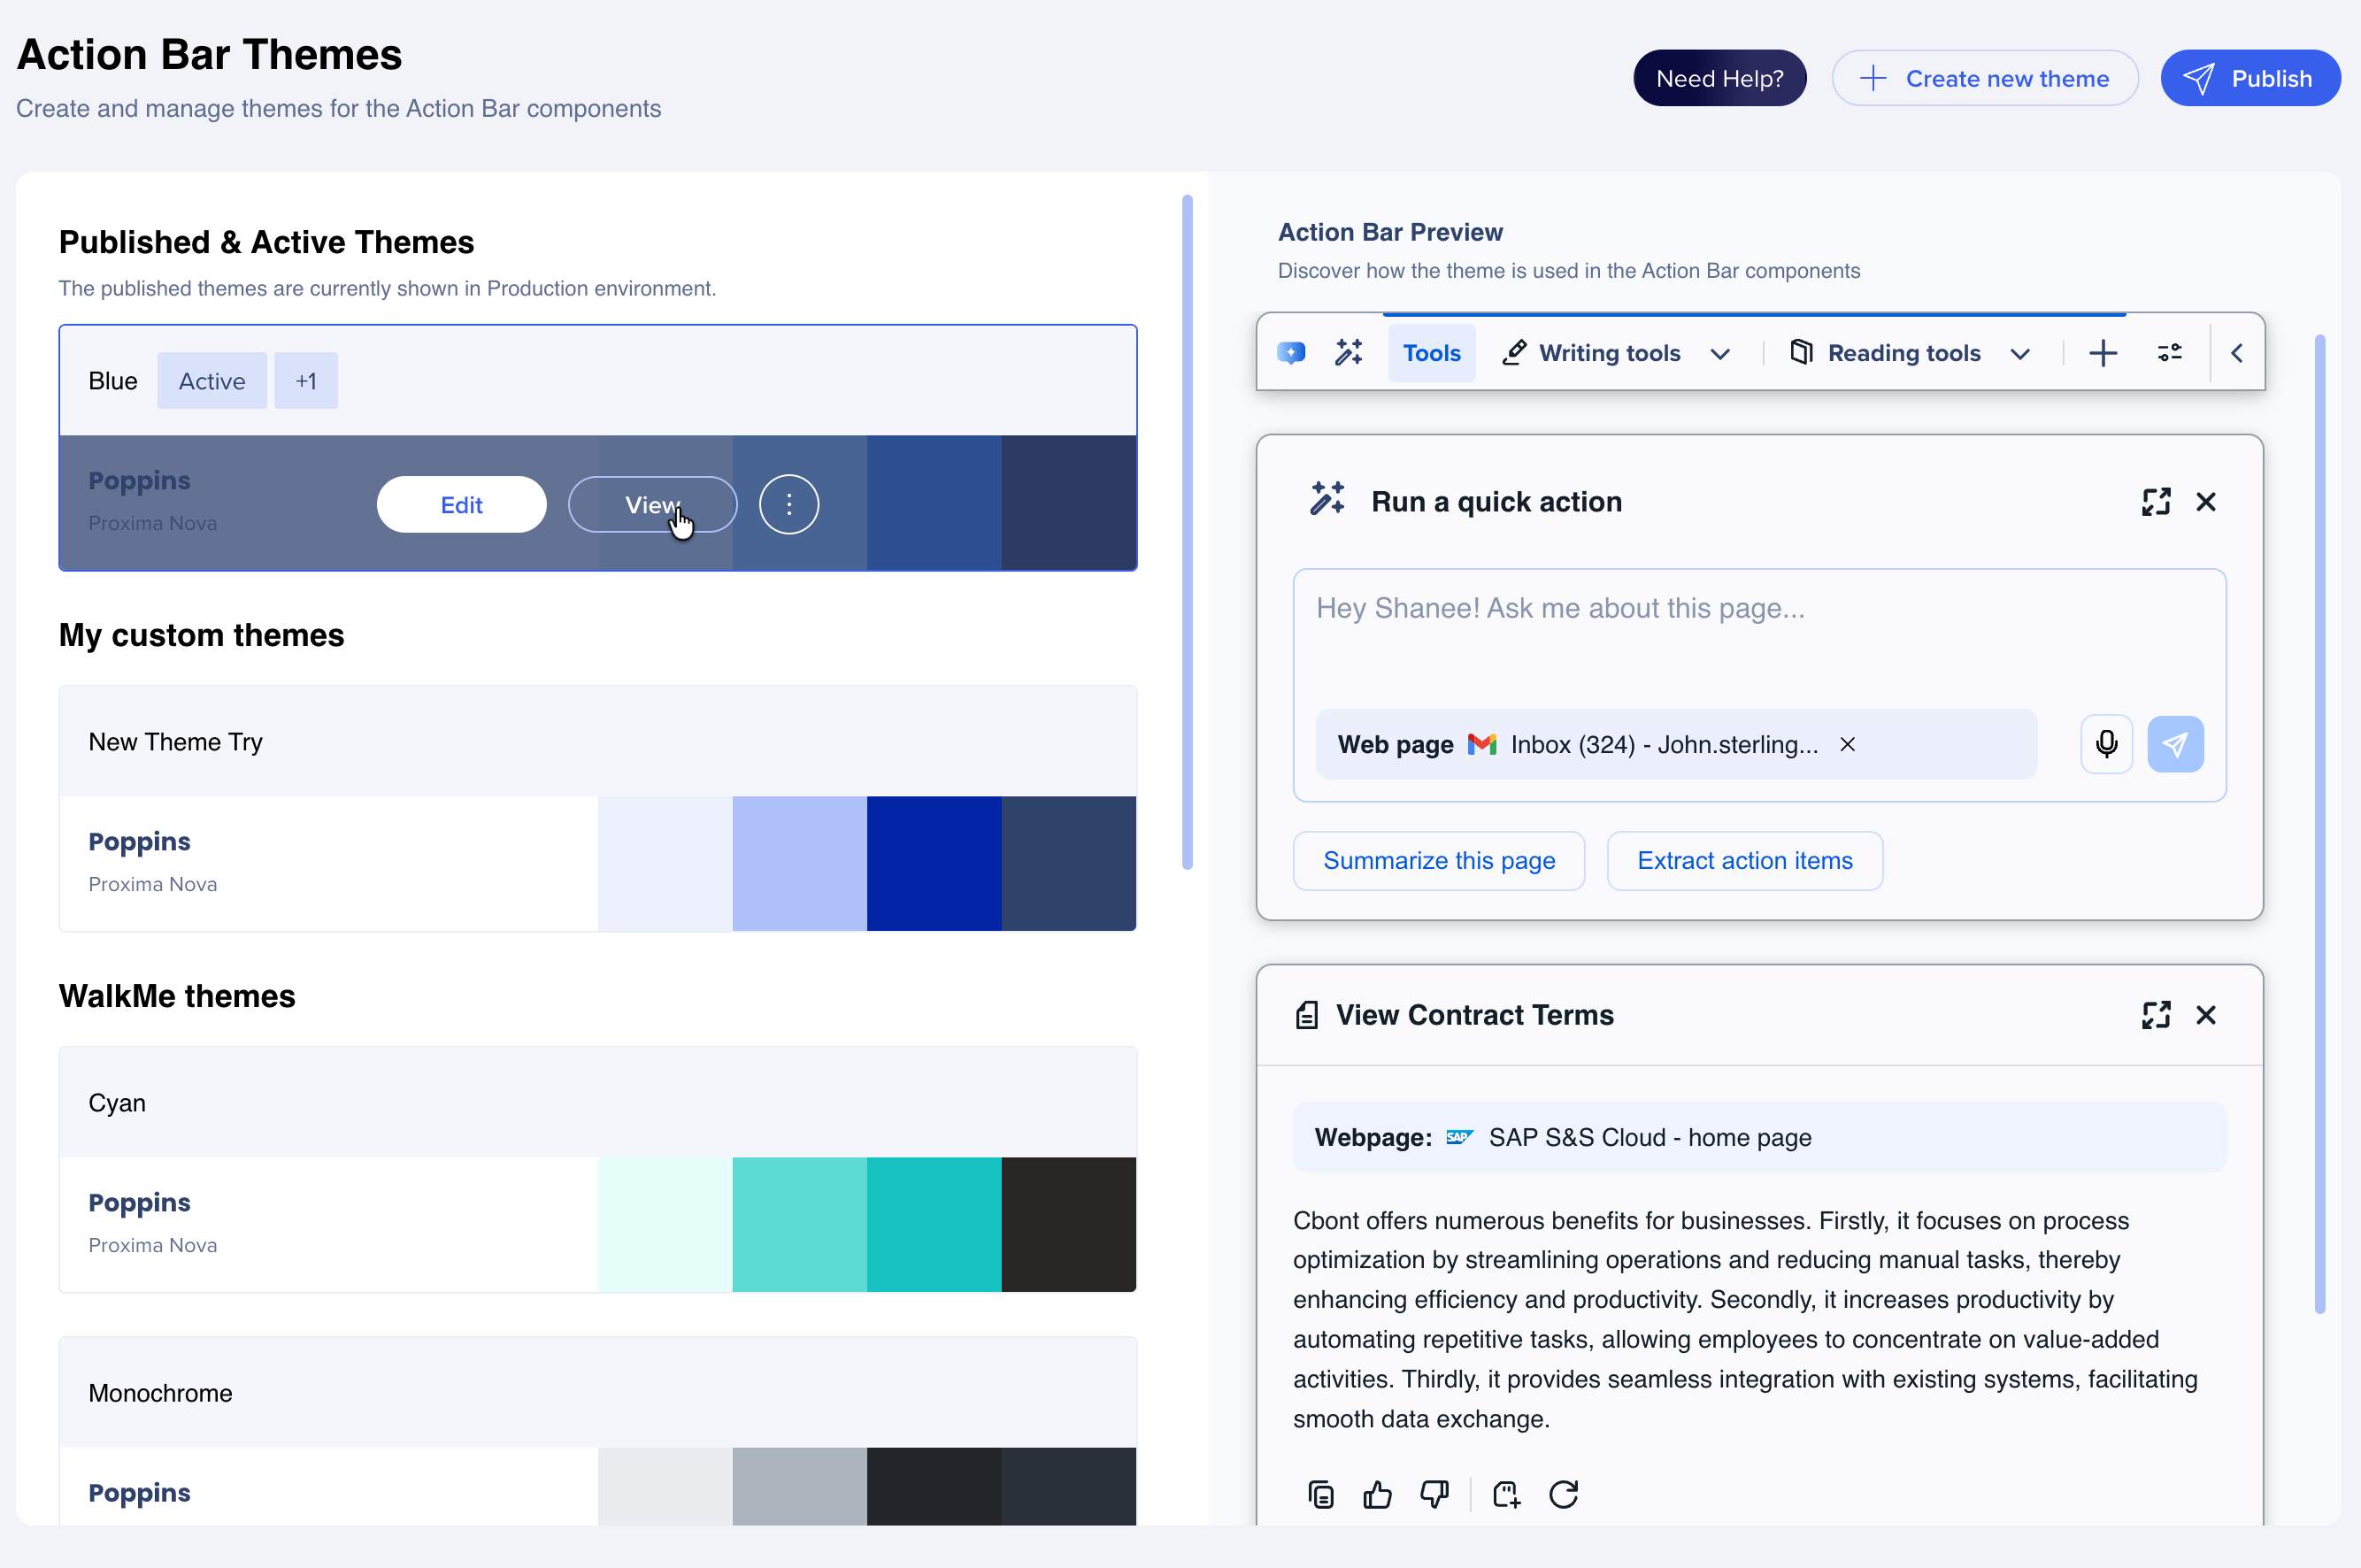Click thumbs down on contract terms response
Screen dimensions: 2361x1568
pos(1434,1494)
